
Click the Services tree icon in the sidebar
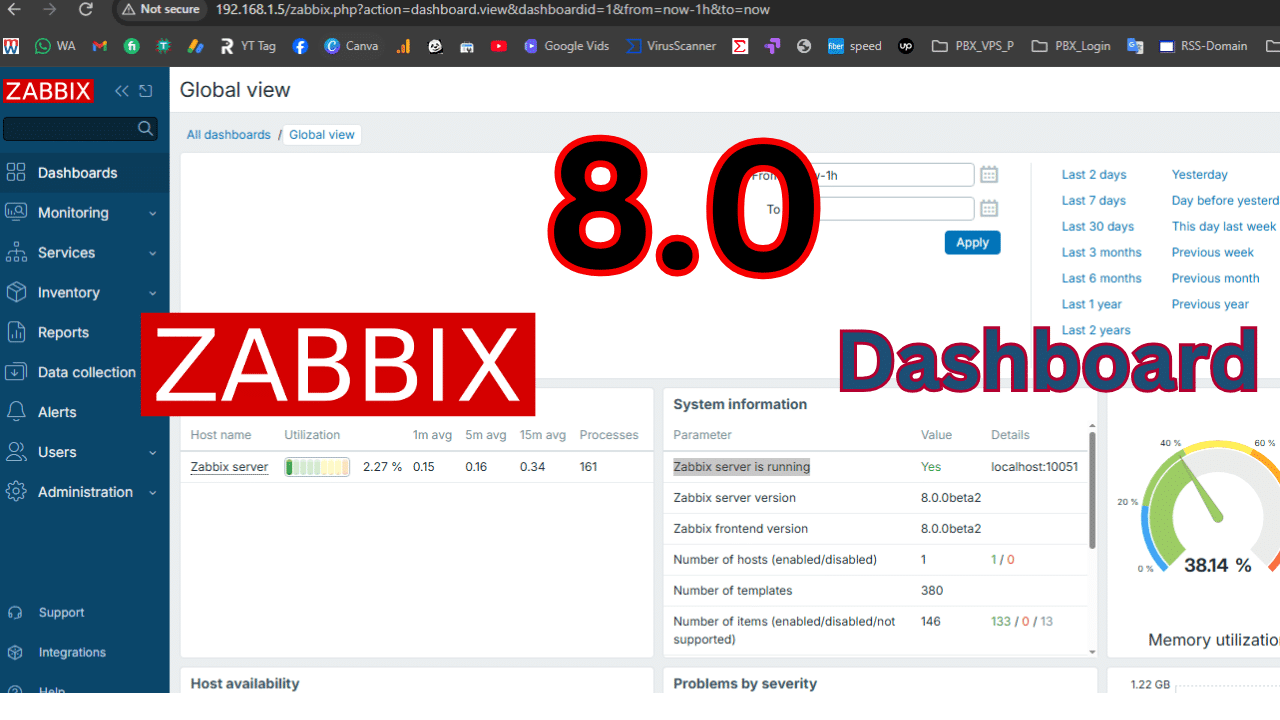click(x=16, y=252)
